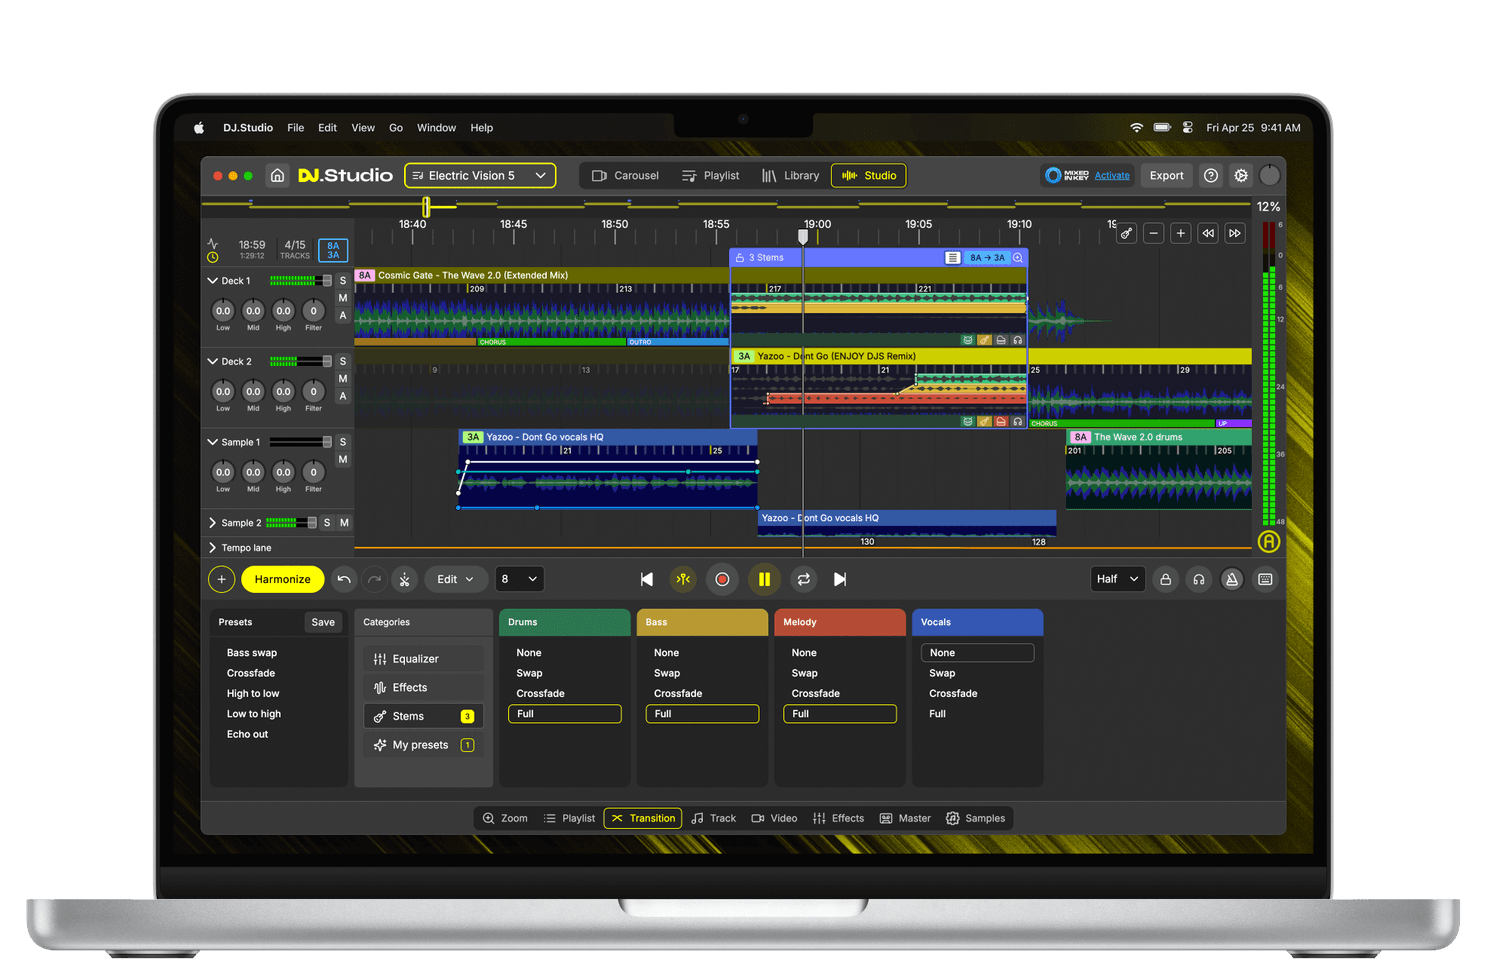This screenshot has width=1487, height=967.
Task: Toggle the drums stem icon on Cosmic Gate track
Action: [967, 340]
